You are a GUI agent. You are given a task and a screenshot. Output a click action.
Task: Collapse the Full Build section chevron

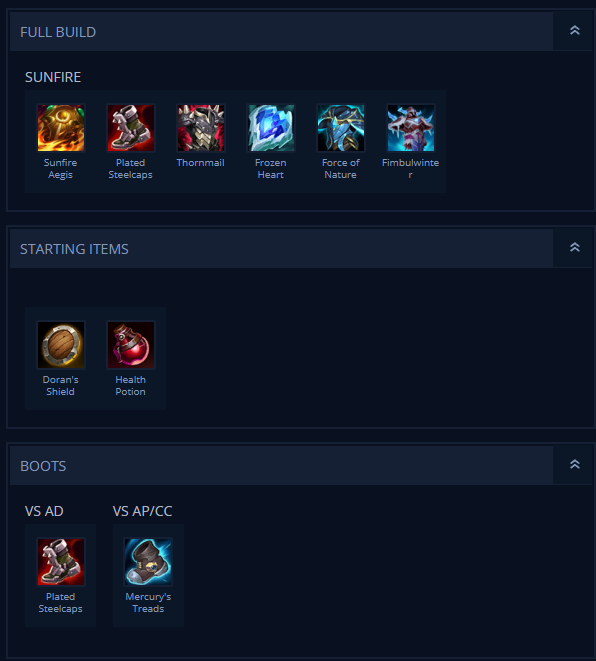pyautogui.click(x=575, y=30)
